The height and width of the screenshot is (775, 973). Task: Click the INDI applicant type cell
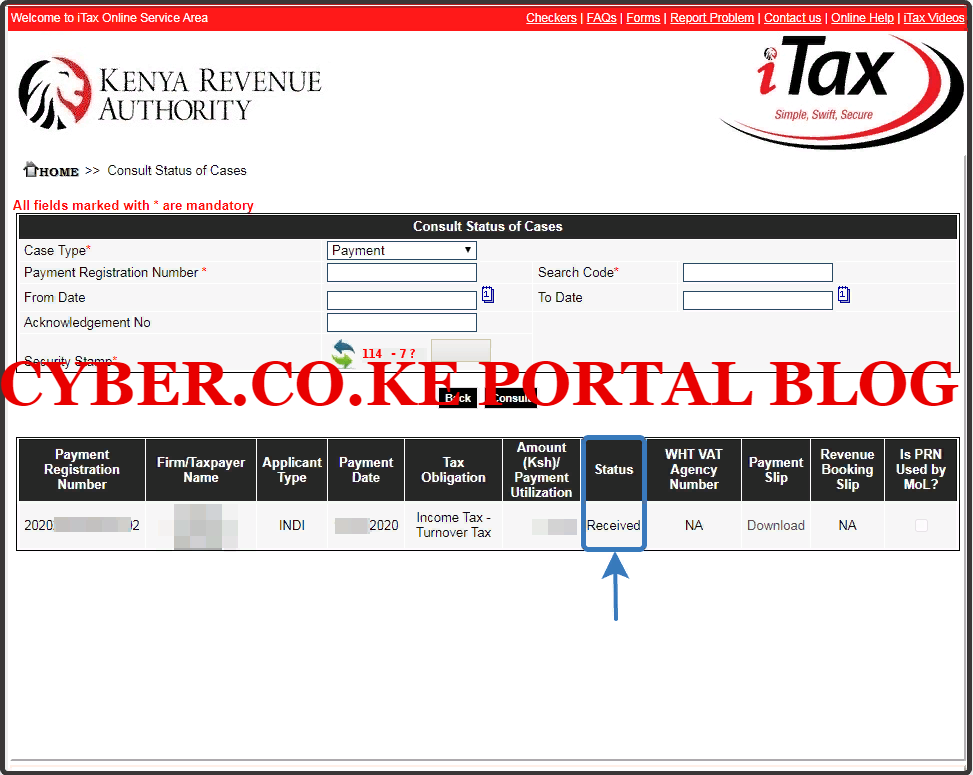(x=292, y=526)
